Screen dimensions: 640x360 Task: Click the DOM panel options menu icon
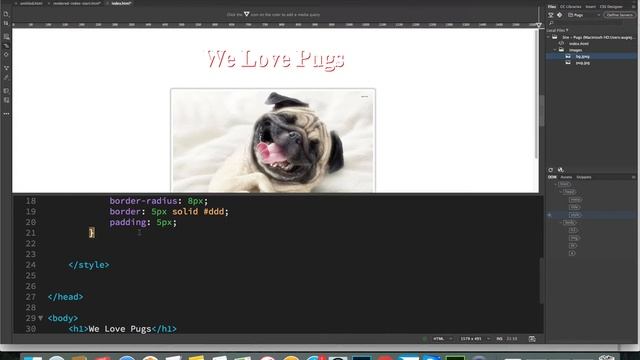(633, 177)
